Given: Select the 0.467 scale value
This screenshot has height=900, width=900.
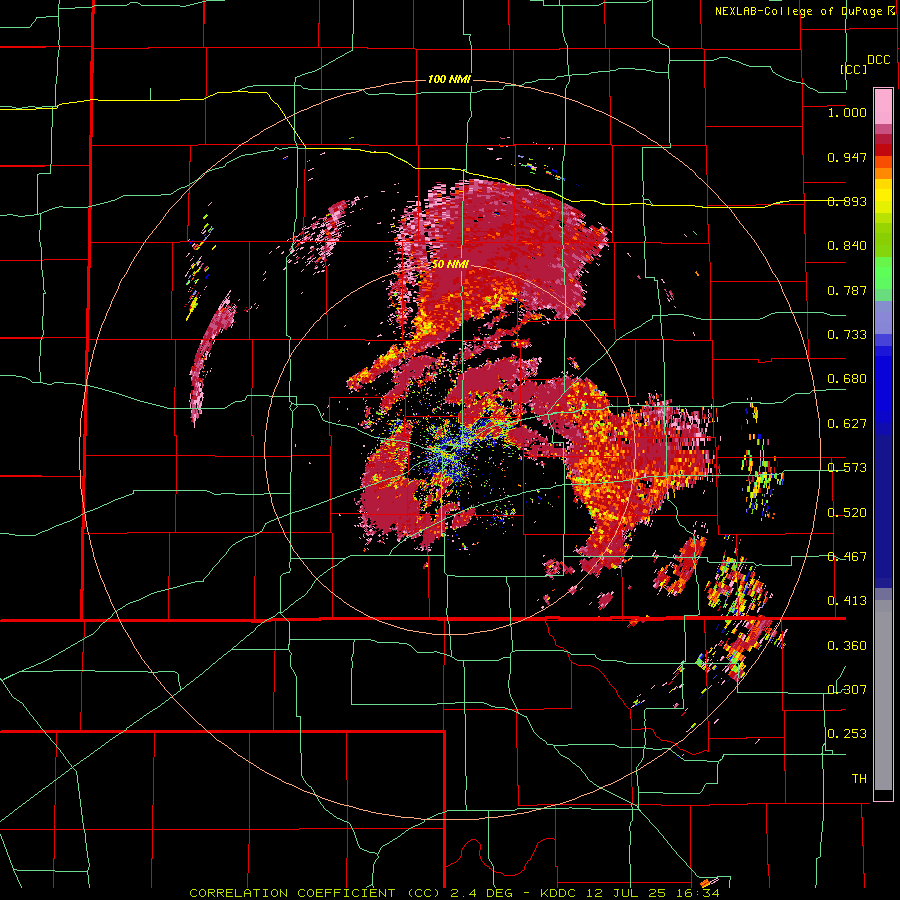Looking at the screenshot, I should tap(847, 557).
